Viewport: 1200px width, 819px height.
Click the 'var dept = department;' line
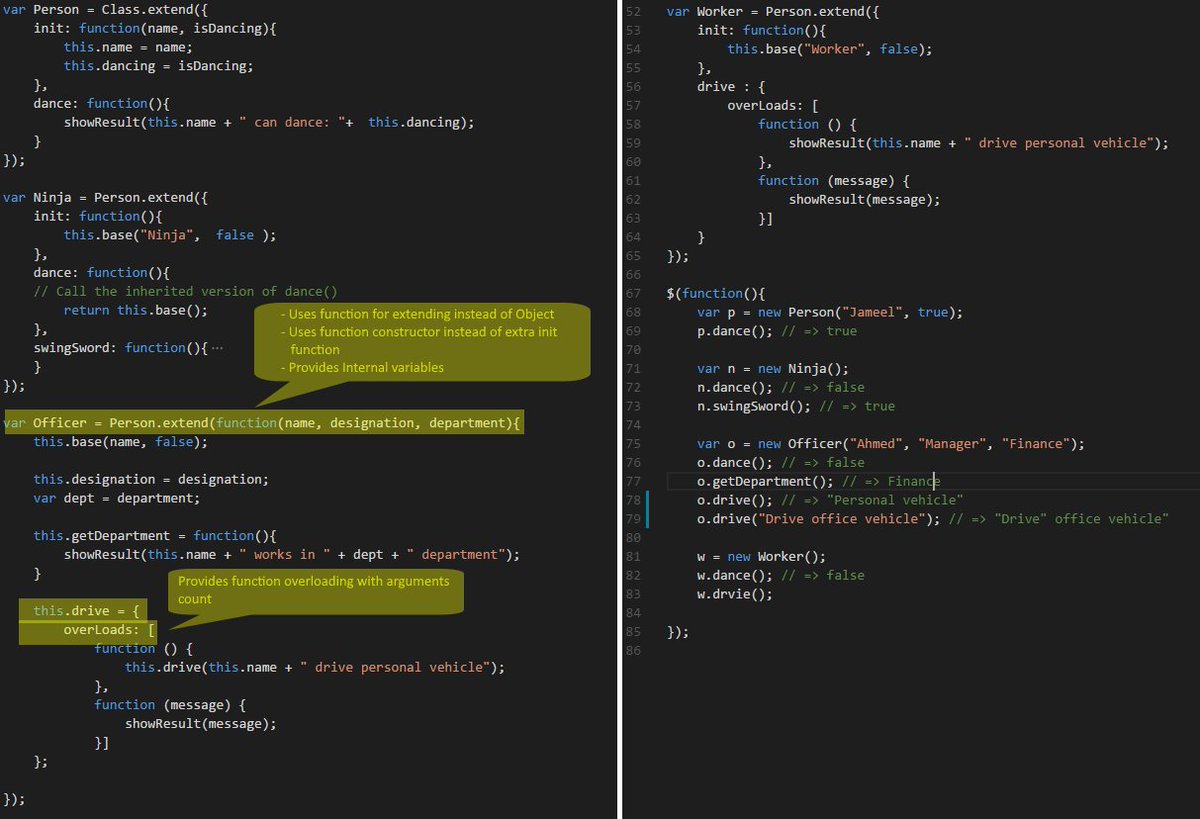(x=117, y=498)
